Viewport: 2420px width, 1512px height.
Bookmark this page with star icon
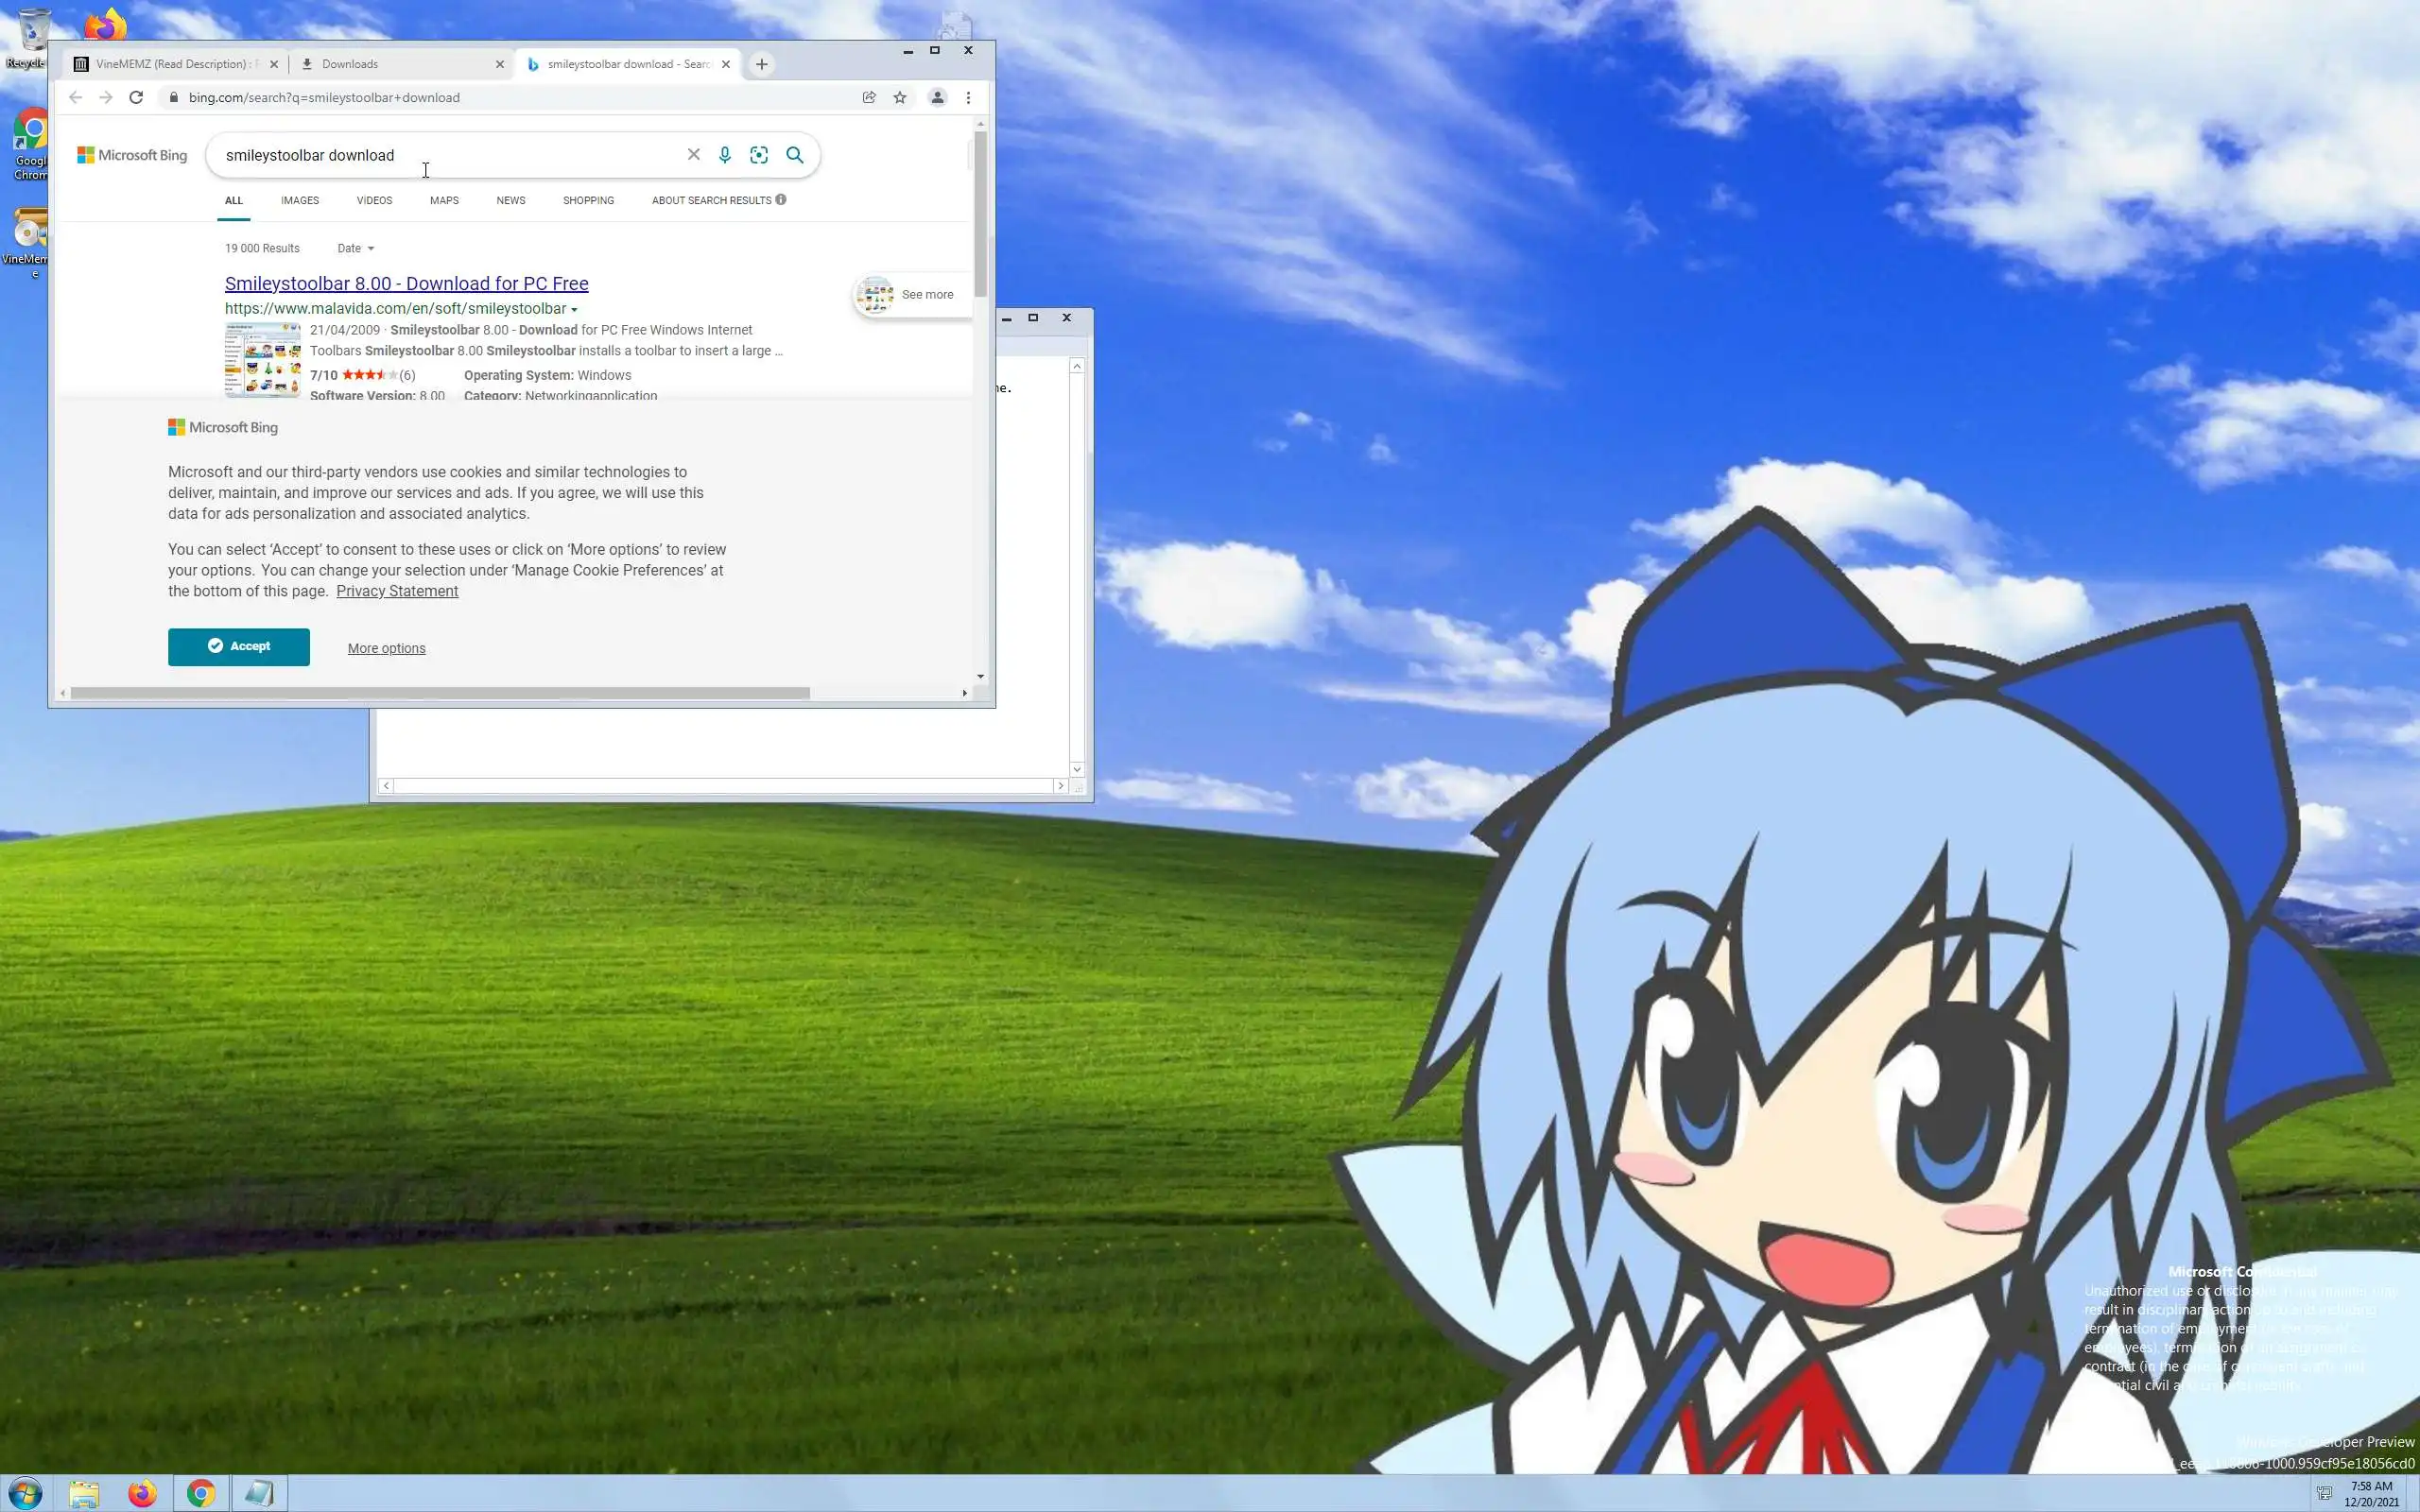click(x=900, y=97)
